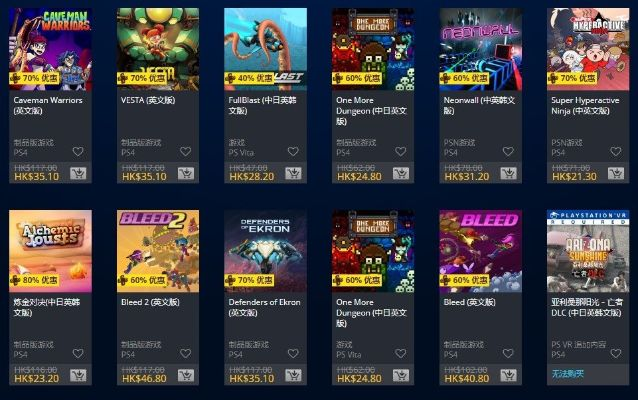The width and height of the screenshot is (638, 400).
Task: Add Neonwall to the shopping cart
Action: [508, 174]
